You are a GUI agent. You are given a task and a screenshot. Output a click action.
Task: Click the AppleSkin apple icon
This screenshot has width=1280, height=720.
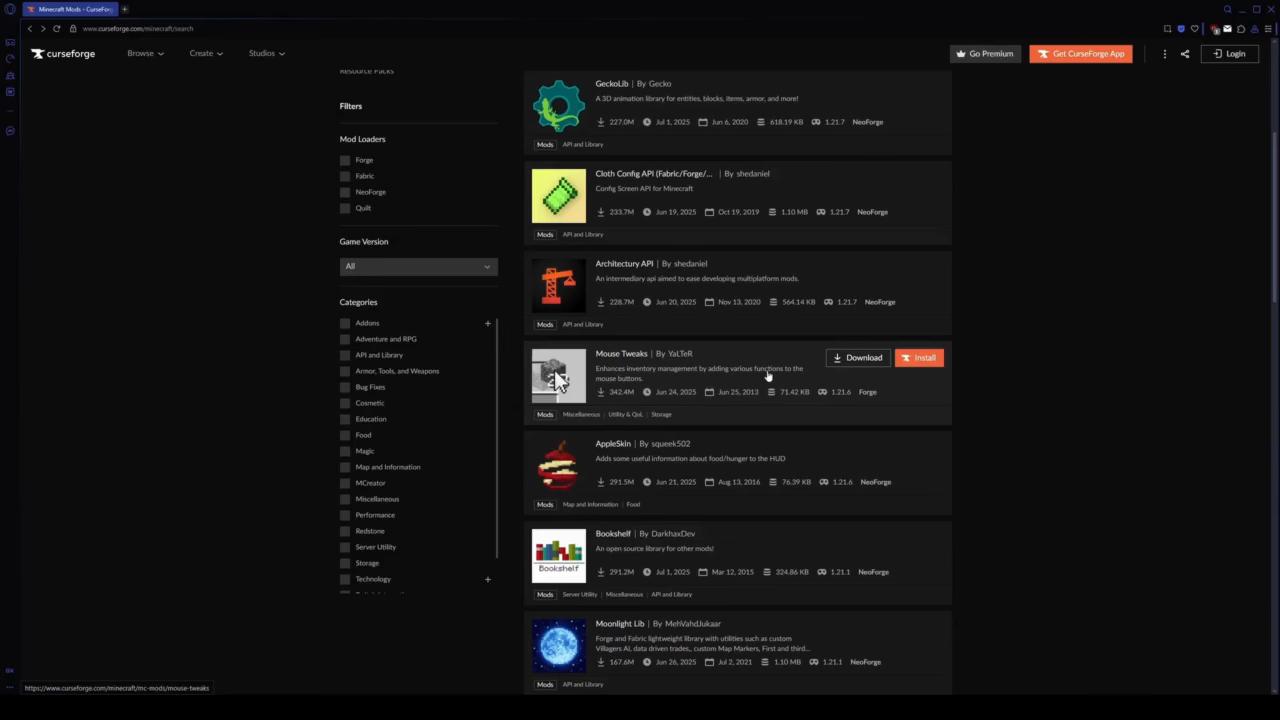[558, 466]
